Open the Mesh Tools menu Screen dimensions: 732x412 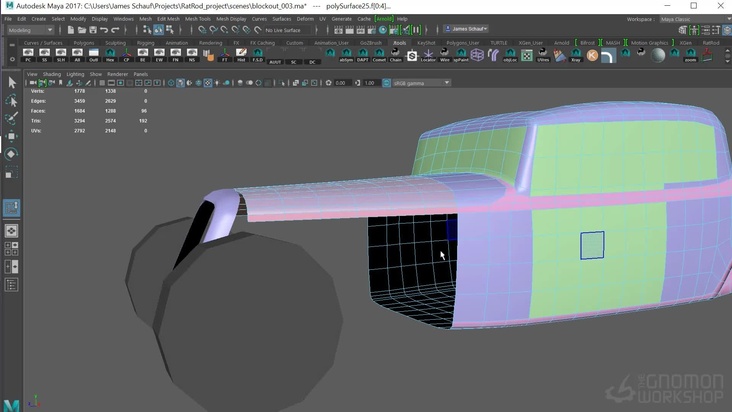click(198, 18)
